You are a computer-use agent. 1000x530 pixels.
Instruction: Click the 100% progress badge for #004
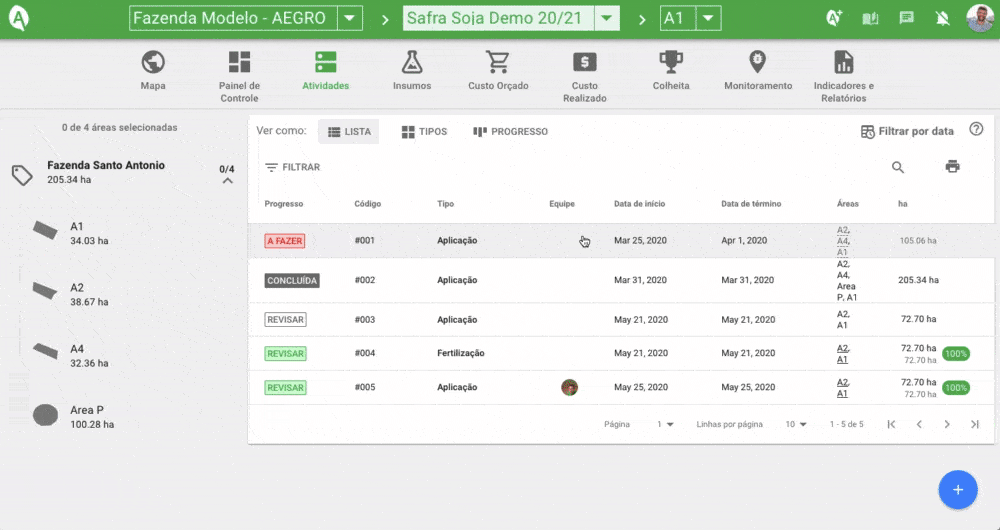955,354
